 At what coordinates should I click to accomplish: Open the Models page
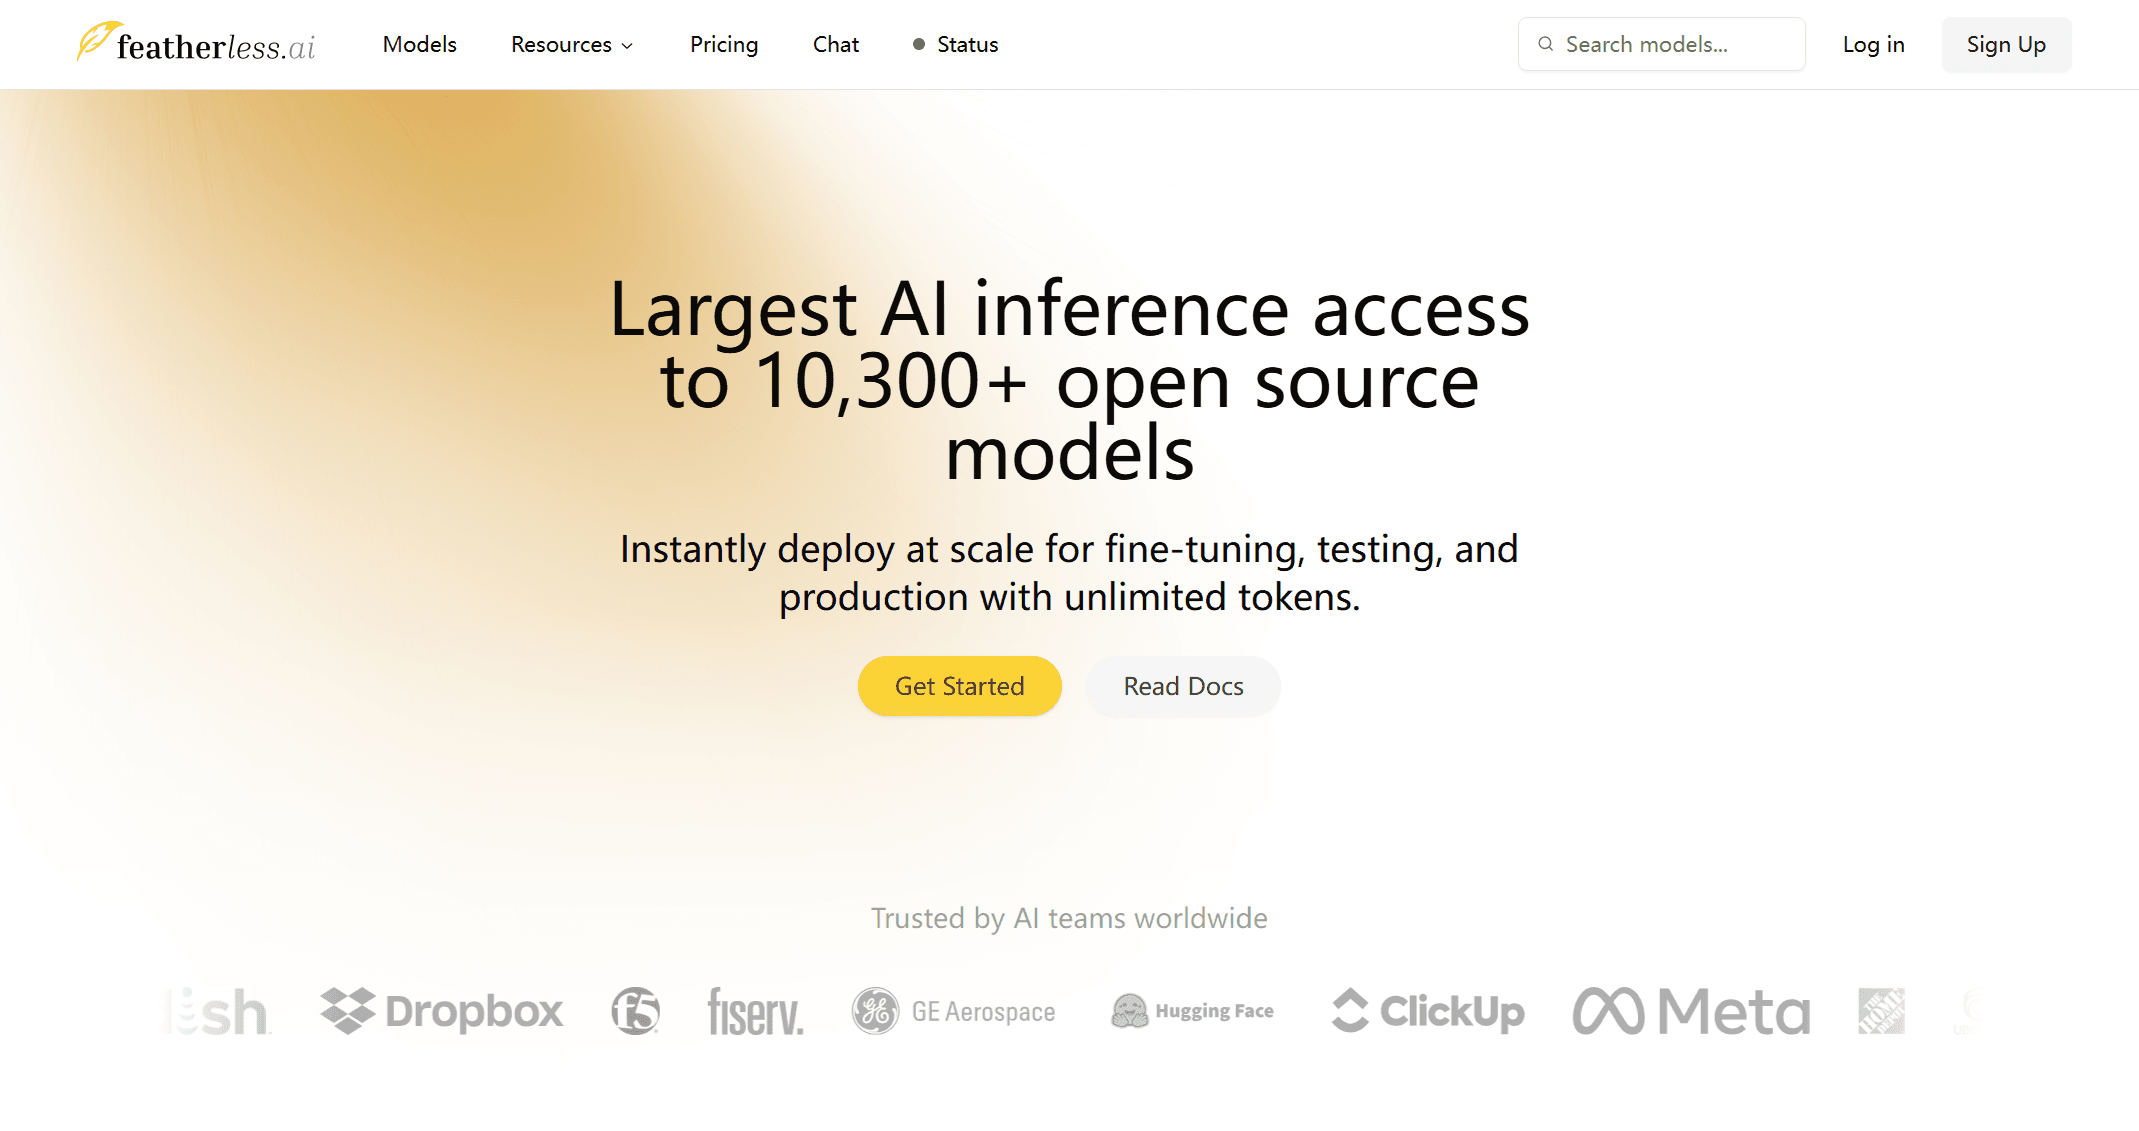[x=419, y=44]
